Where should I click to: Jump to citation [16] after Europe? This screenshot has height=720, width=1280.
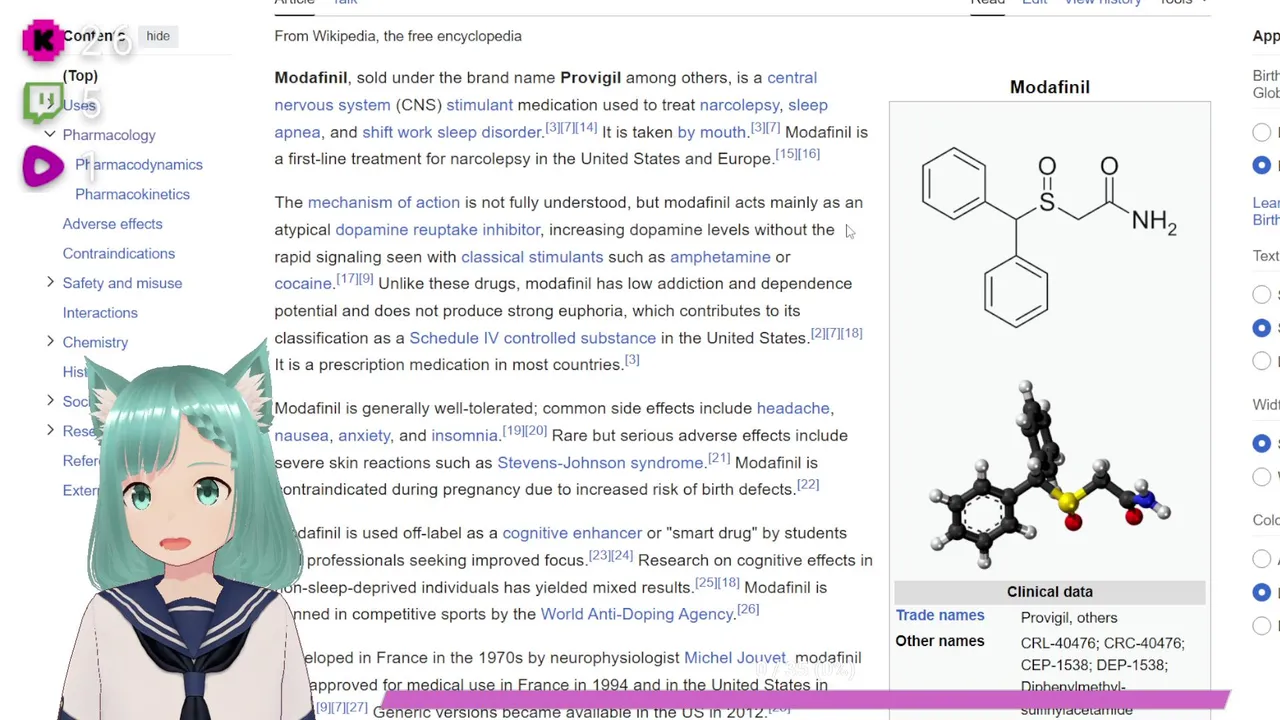click(x=808, y=154)
